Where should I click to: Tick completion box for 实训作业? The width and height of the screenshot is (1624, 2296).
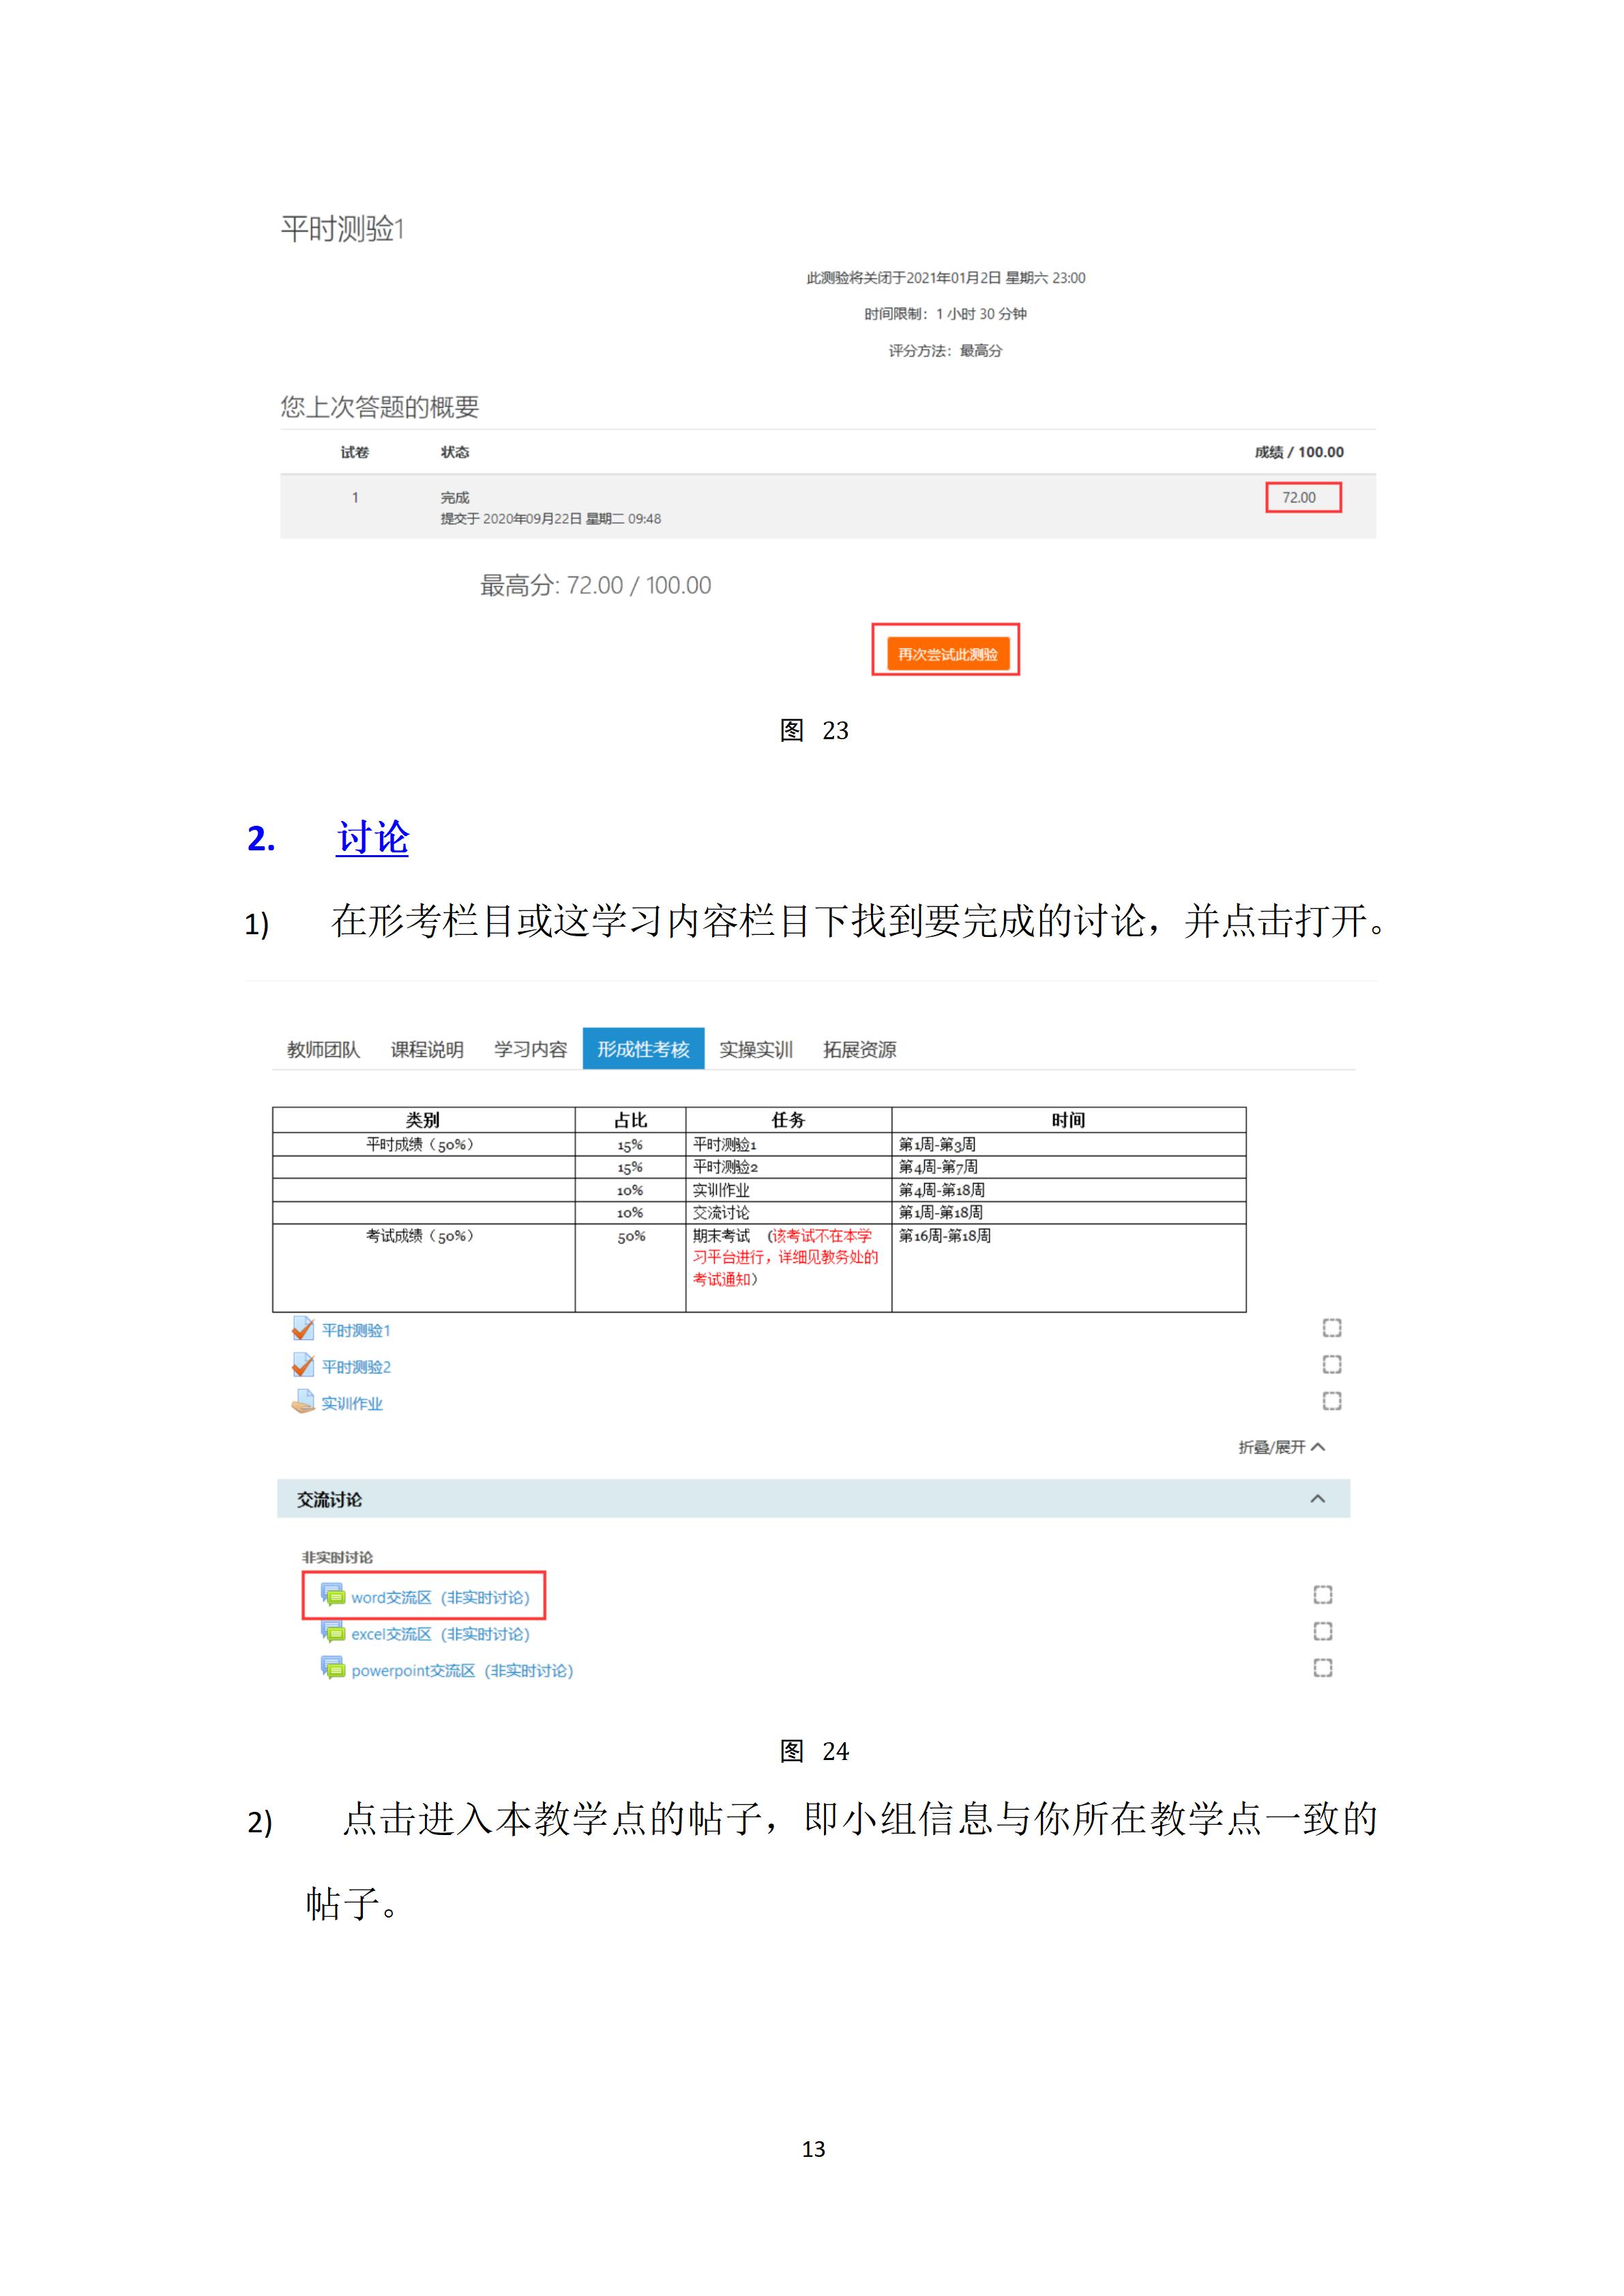(x=1332, y=1401)
